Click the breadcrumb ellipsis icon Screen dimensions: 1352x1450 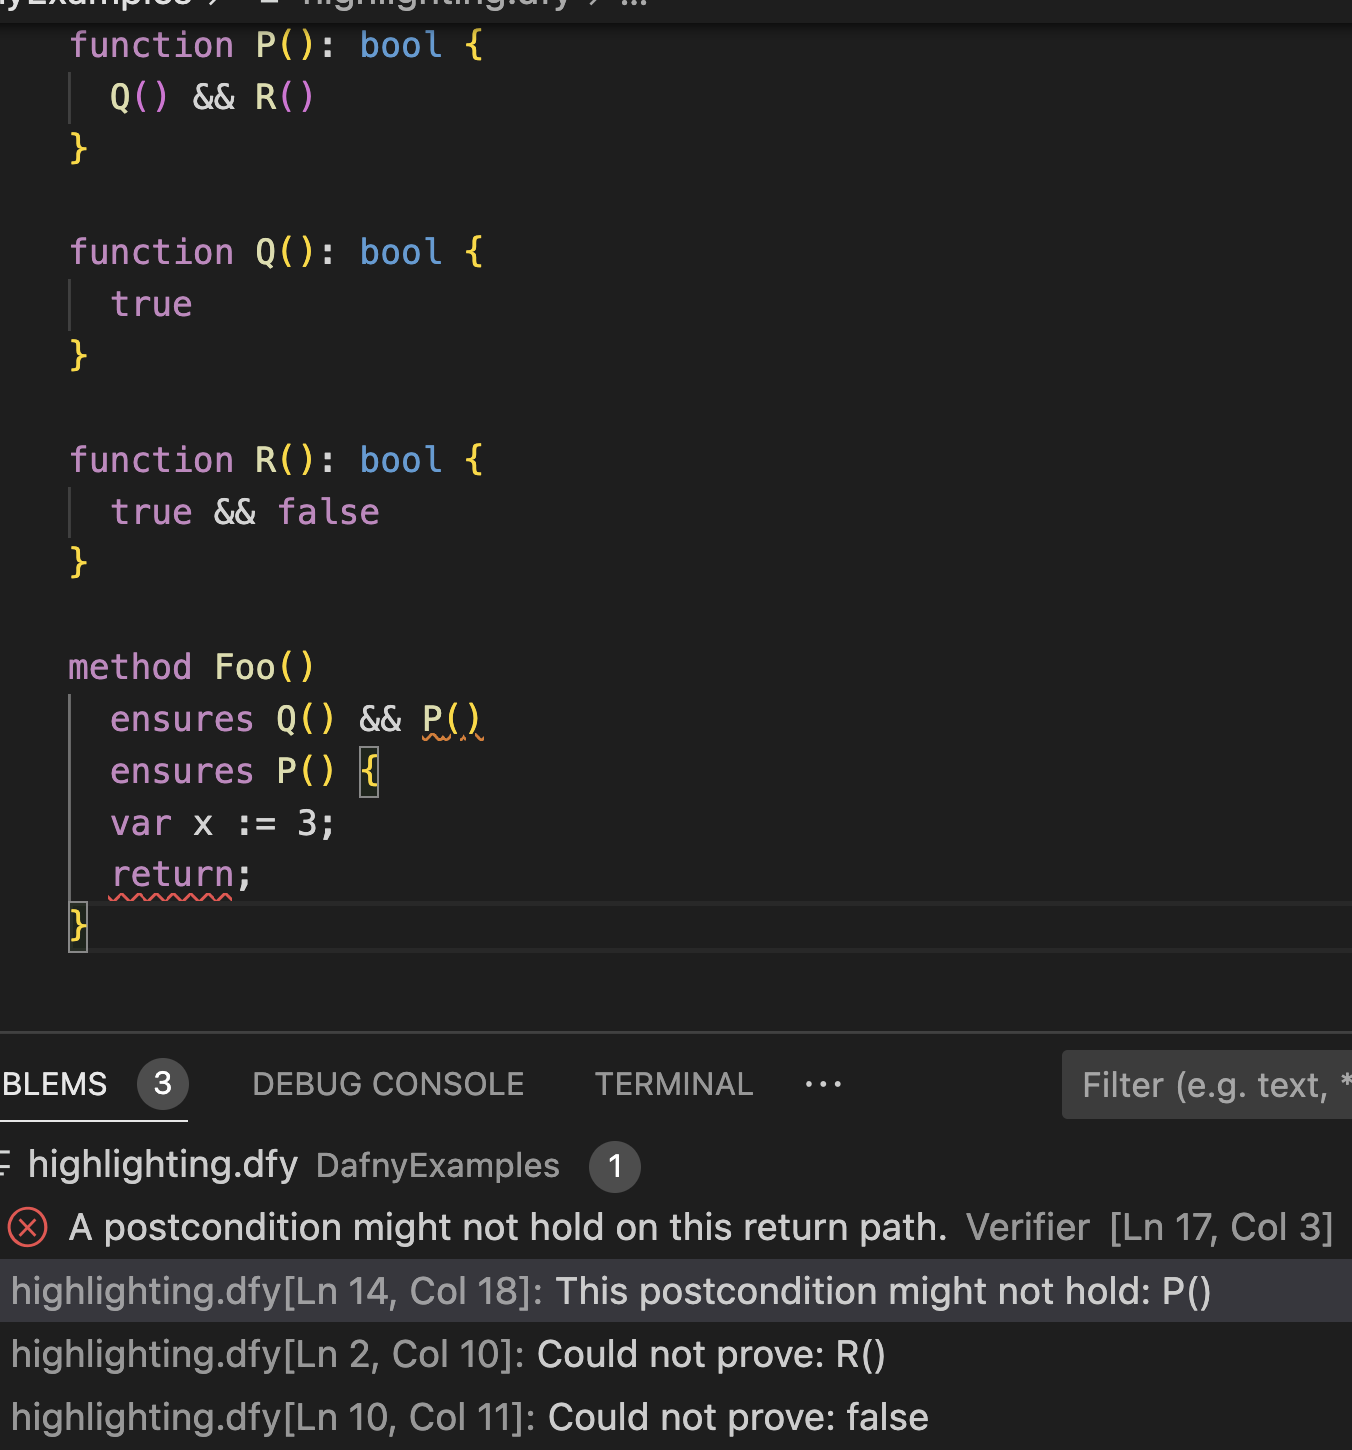coord(632,5)
